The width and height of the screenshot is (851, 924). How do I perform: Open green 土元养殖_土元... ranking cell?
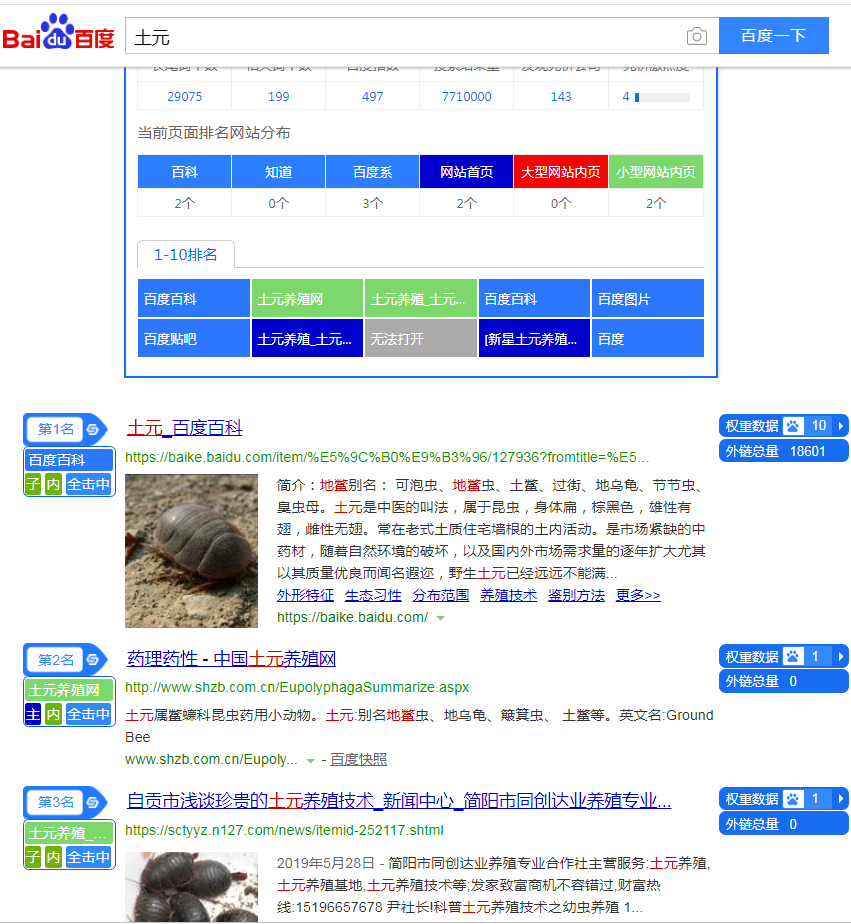pos(421,299)
